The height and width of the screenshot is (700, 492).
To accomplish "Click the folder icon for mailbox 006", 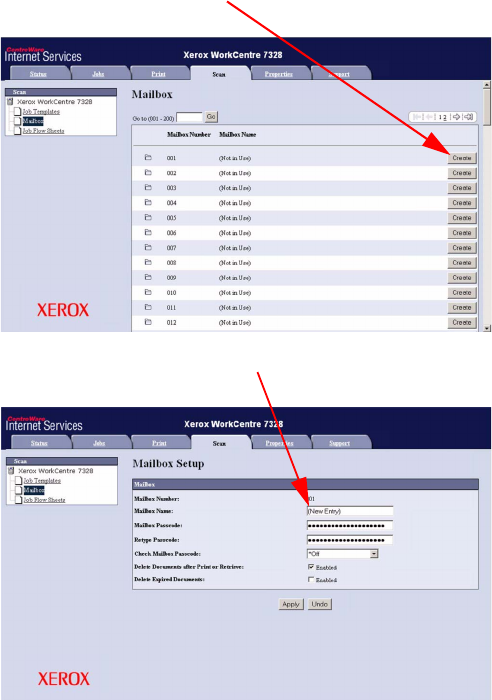I will (148, 232).
